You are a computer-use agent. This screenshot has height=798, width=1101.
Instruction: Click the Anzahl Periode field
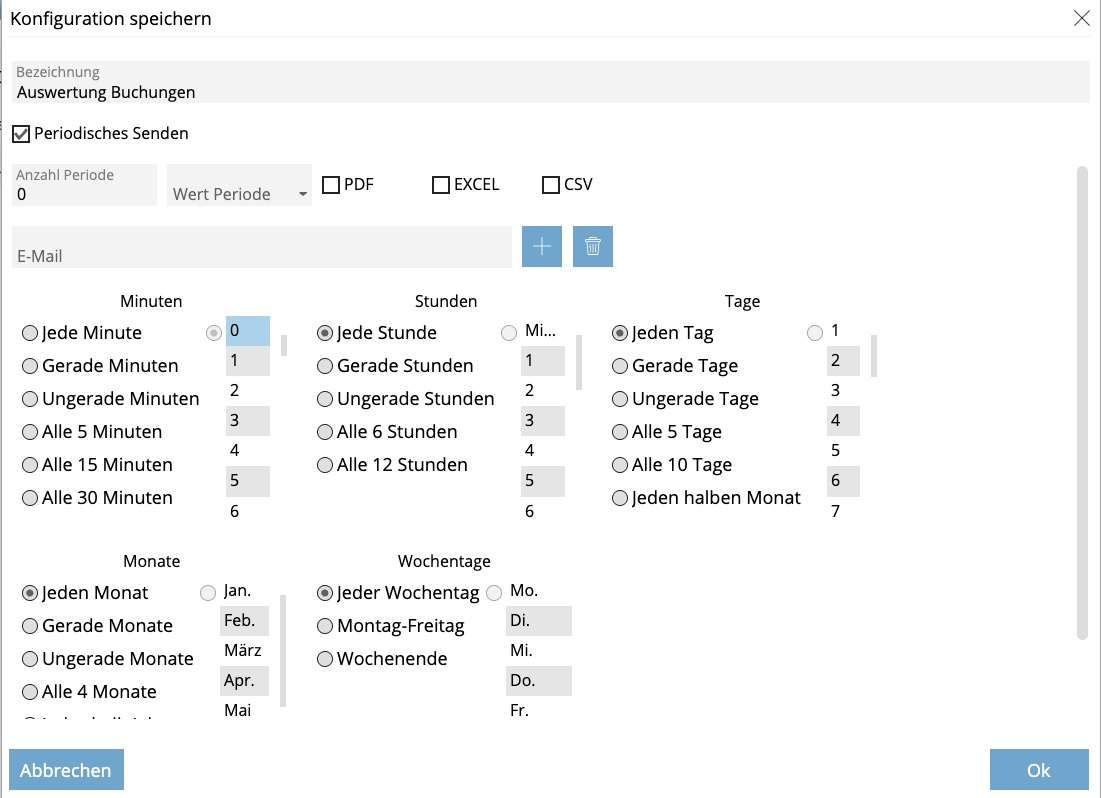(85, 193)
